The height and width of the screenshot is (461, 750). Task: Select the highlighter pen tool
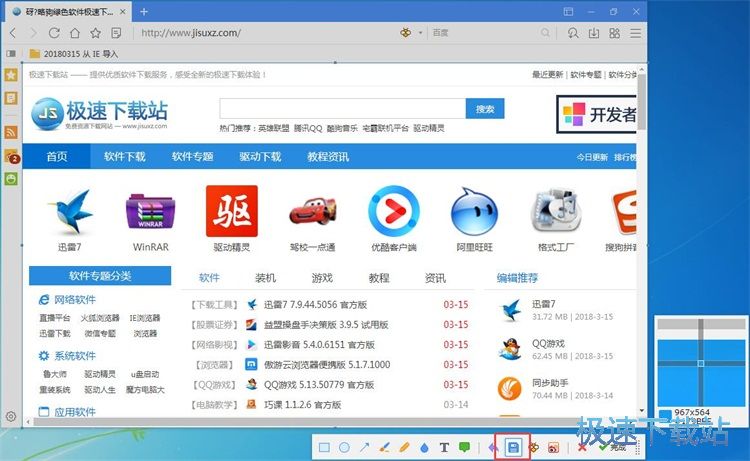click(404, 448)
